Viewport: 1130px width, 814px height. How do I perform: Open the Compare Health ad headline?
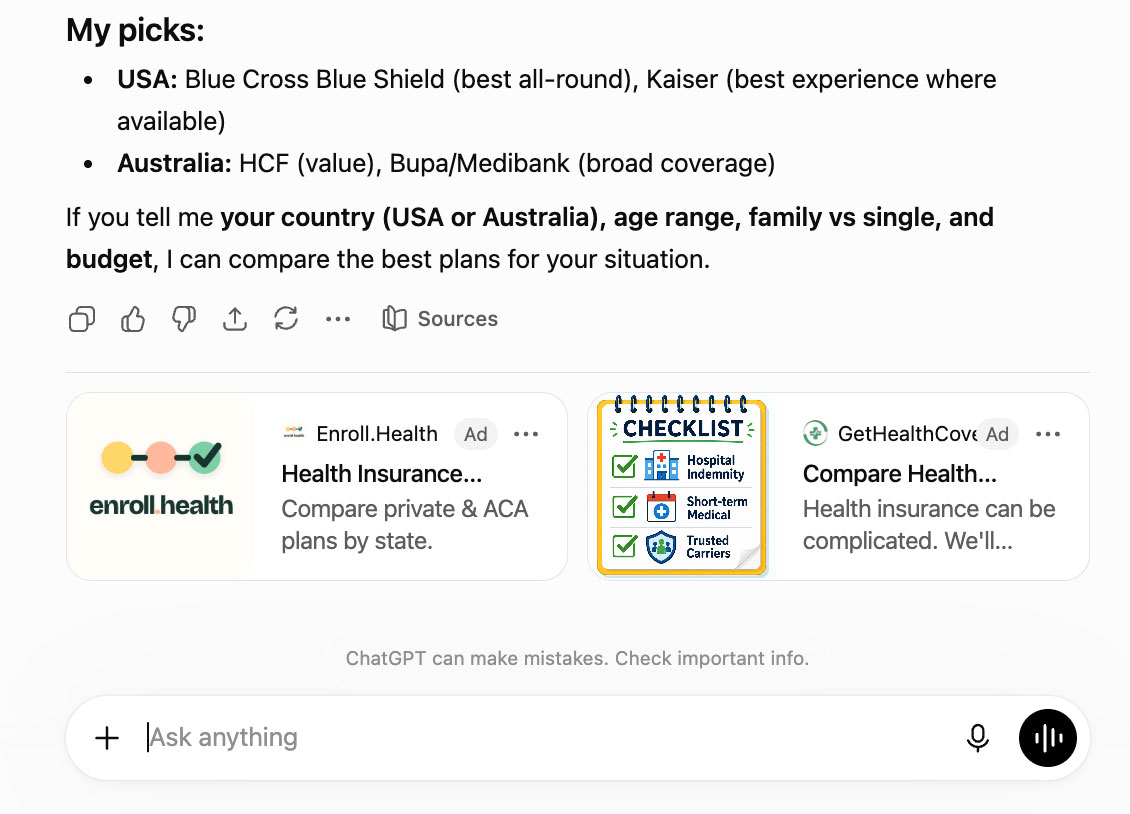coord(900,474)
